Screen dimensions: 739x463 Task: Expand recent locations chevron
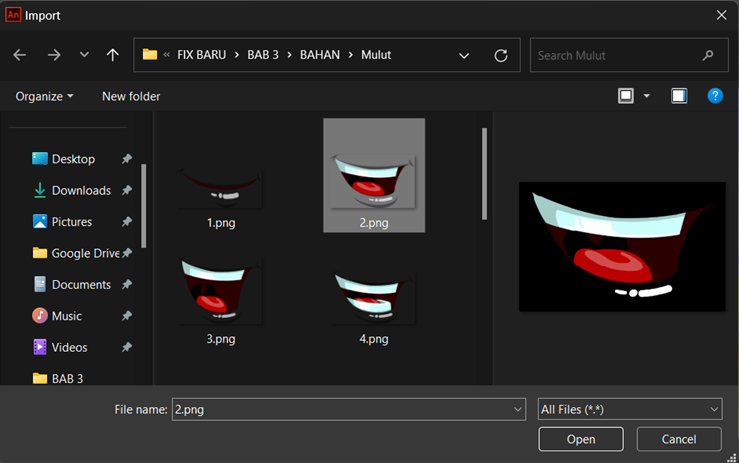pyautogui.click(x=84, y=55)
